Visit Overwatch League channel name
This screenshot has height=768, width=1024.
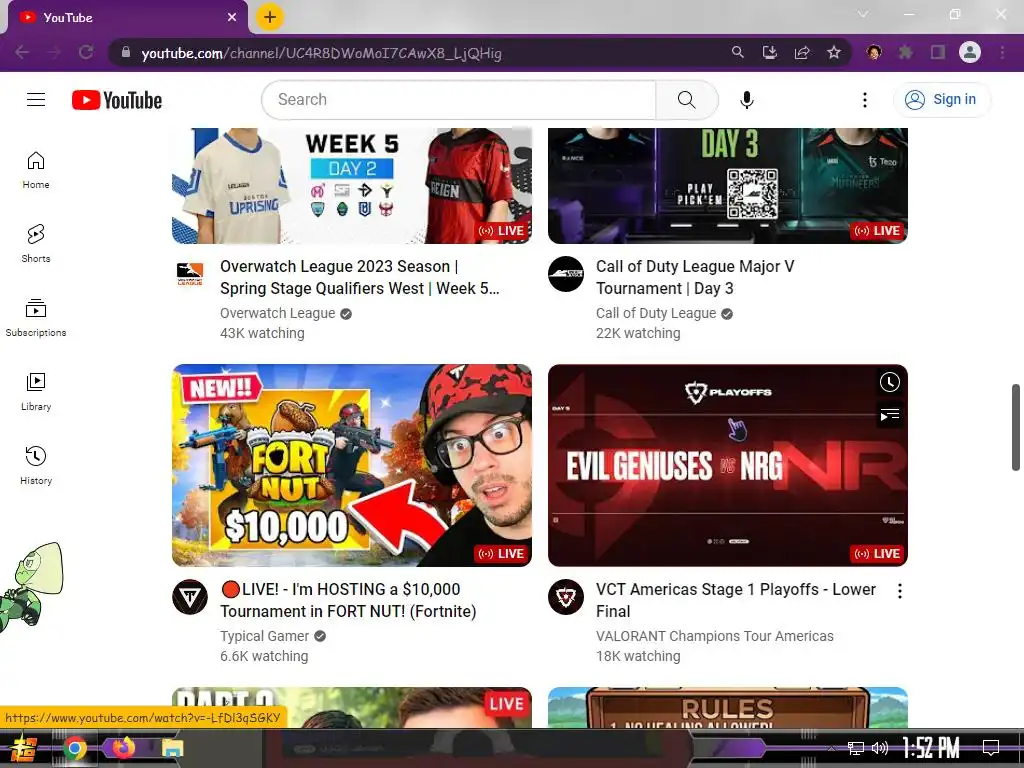(x=278, y=313)
